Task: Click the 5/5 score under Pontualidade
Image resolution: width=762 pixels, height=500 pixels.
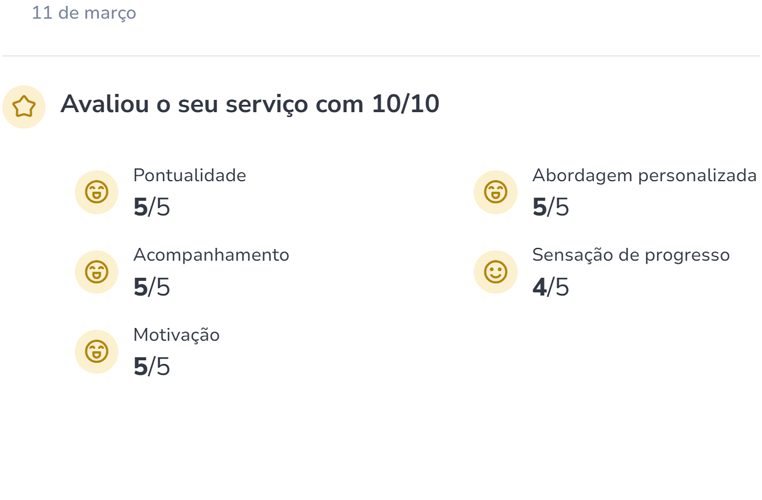Action: click(152, 208)
